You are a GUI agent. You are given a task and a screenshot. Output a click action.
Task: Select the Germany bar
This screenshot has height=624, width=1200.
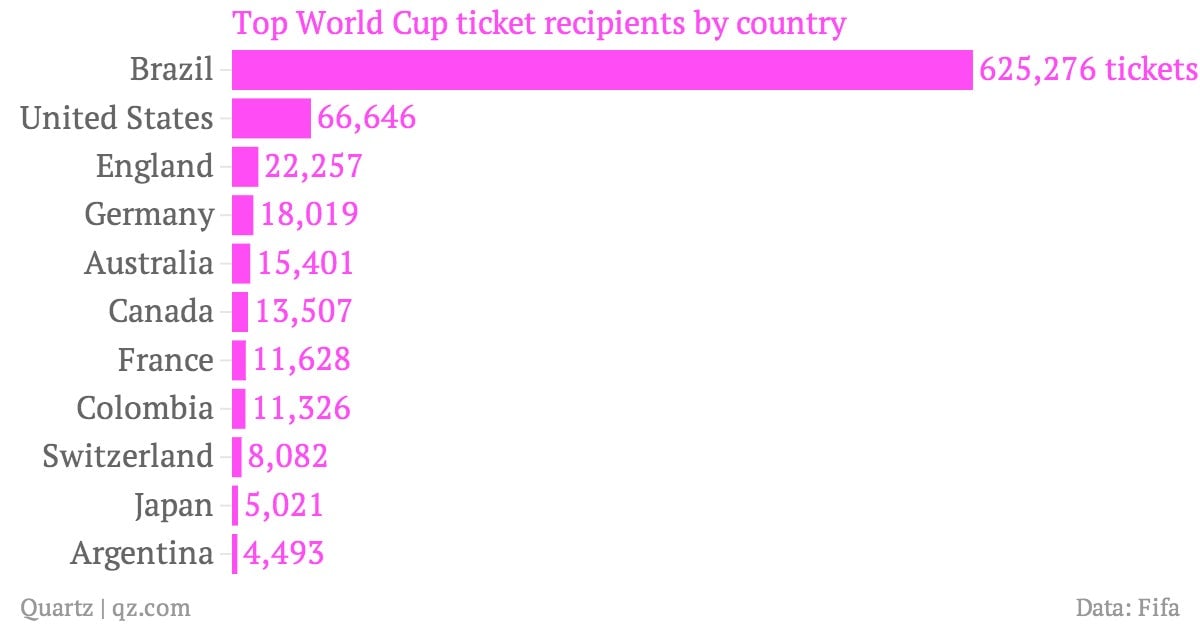243,214
